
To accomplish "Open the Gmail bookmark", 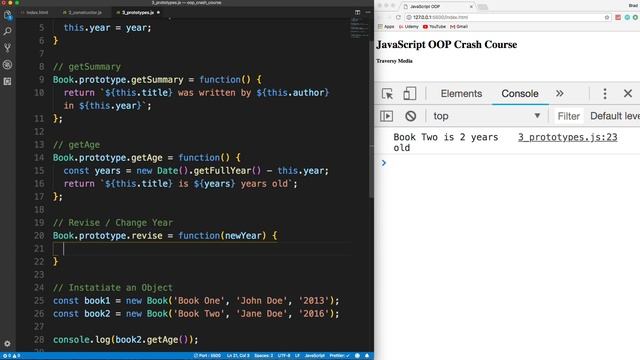I will (459, 27).
